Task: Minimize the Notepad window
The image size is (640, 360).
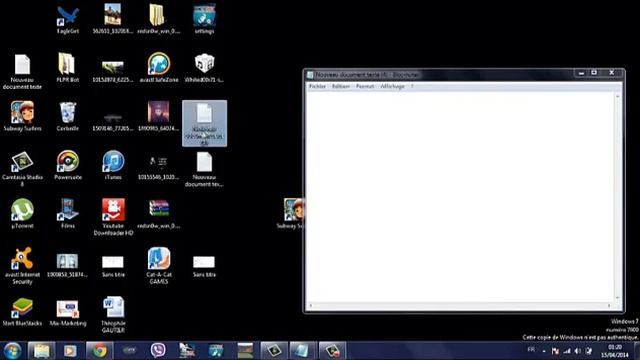Action: (581, 73)
